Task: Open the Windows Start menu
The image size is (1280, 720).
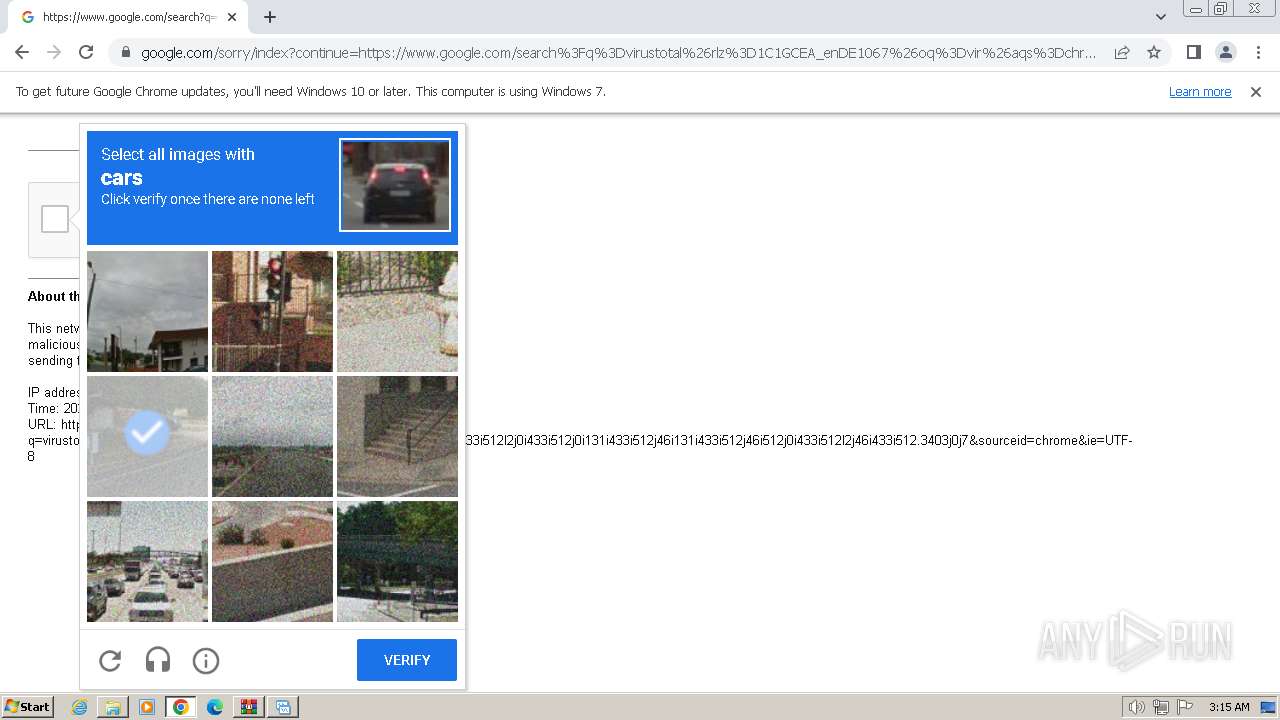Action: click(x=27, y=707)
